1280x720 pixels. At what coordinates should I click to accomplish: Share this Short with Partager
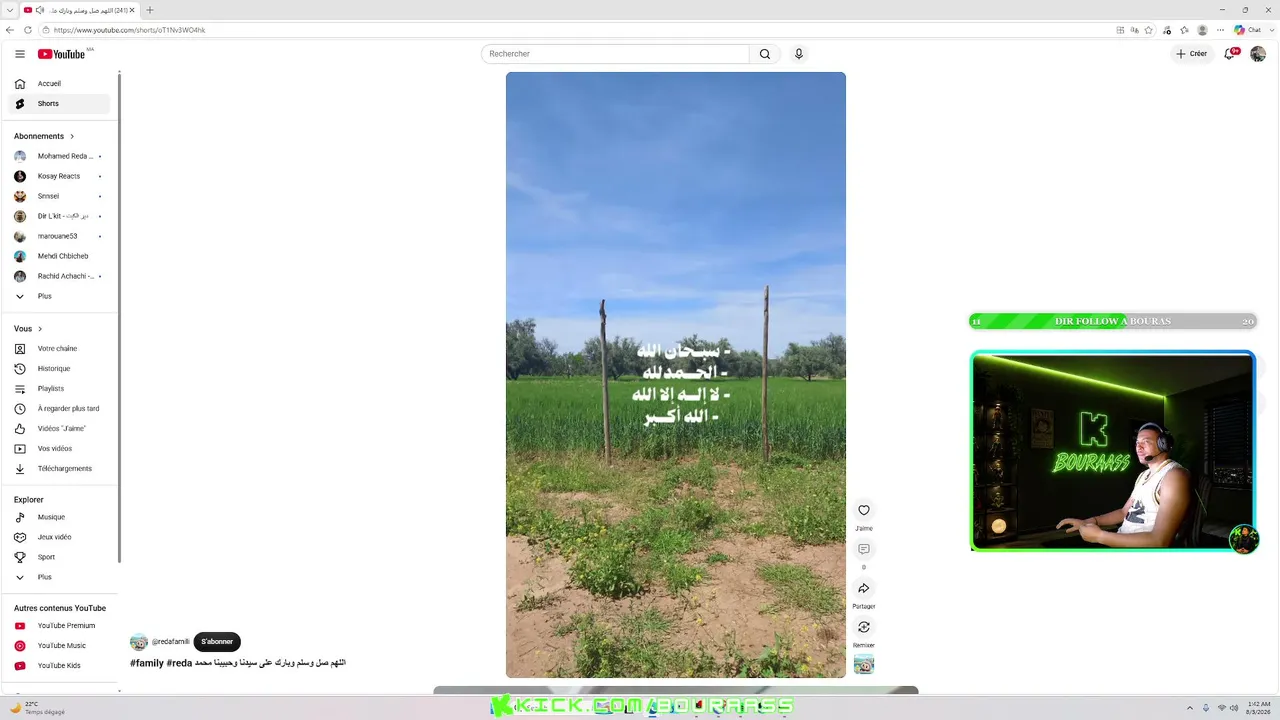864,588
